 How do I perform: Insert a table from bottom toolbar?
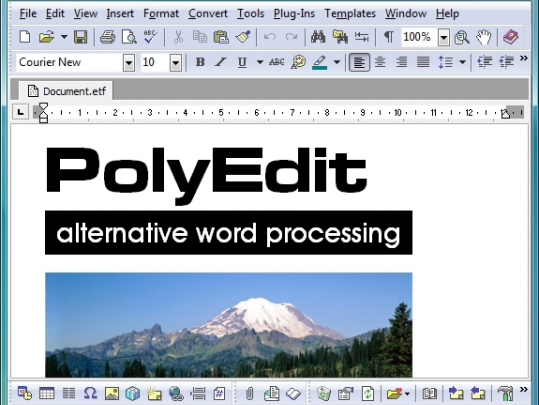pos(46,393)
